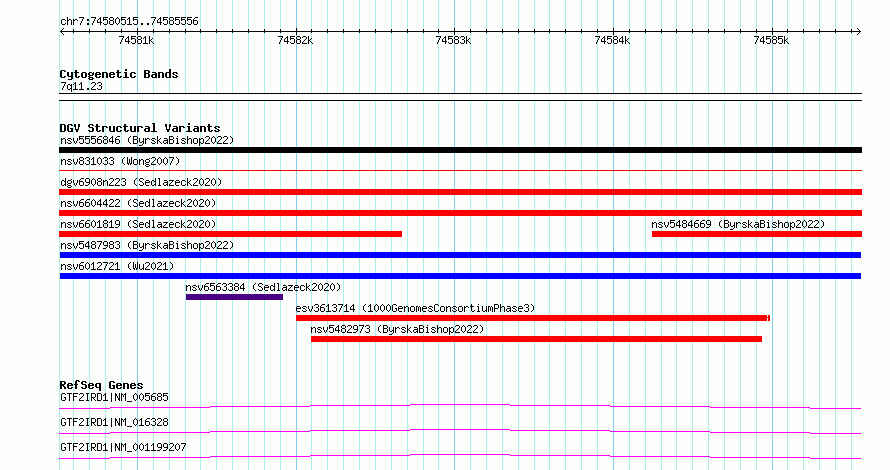Select the nsv5556846 (ByrskaBishop2022) label
This screenshot has width=890, height=470.
pos(147,140)
